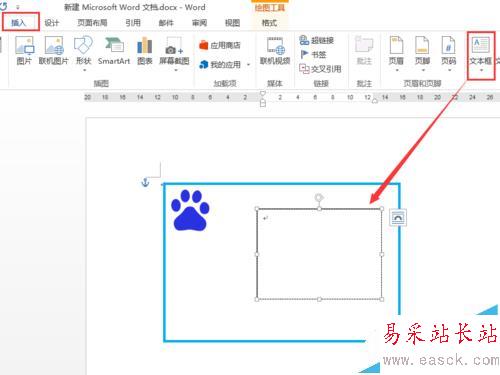Open the 页面布局 tab
The width and height of the screenshot is (500, 375).
click(x=92, y=23)
